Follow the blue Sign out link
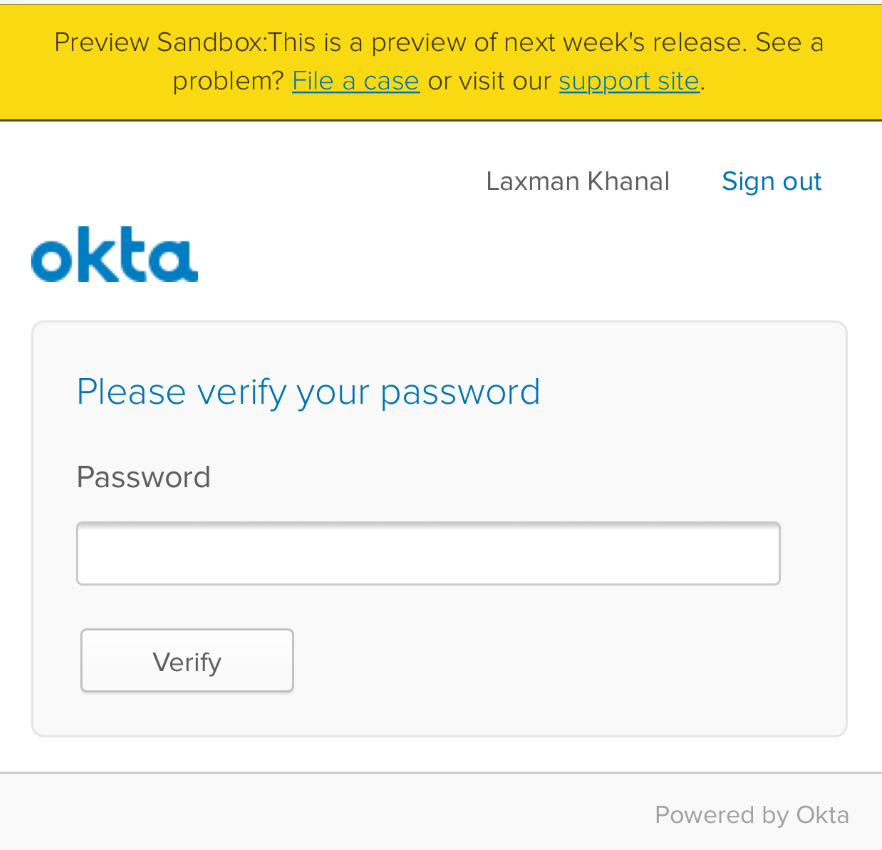This screenshot has width=882, height=850. [x=771, y=181]
